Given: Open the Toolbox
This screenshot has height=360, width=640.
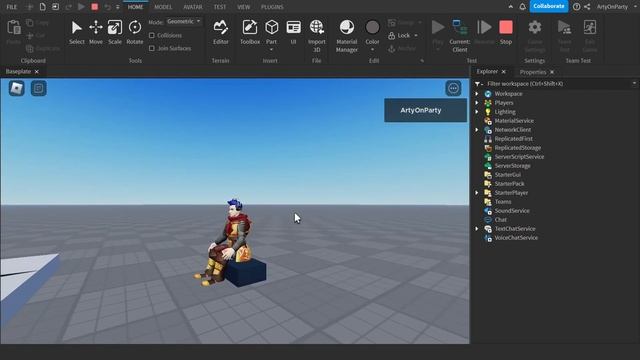Looking at the screenshot, I should [250, 32].
